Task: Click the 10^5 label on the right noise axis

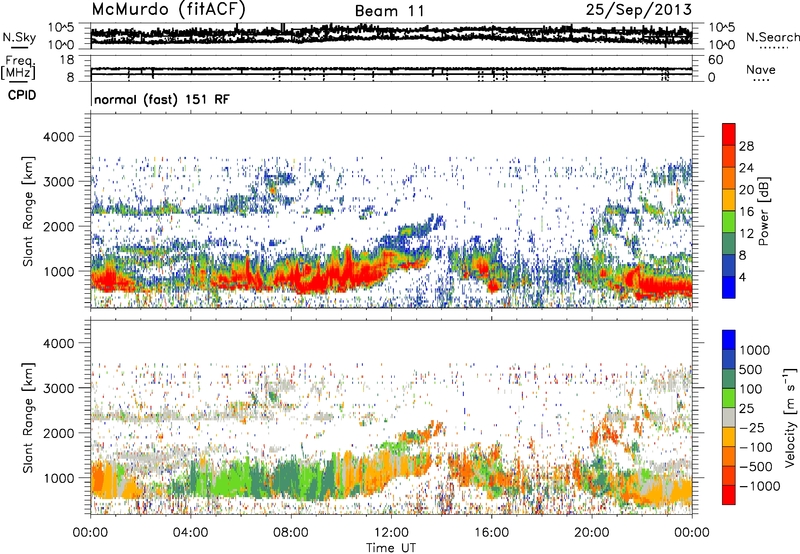Action: click(722, 27)
